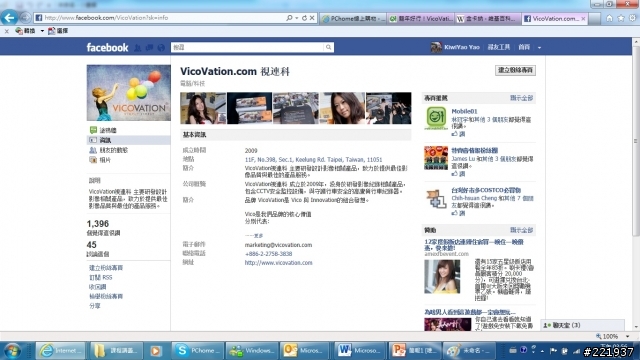Go back with the browser Back arrow

pyautogui.click(x=9, y=17)
